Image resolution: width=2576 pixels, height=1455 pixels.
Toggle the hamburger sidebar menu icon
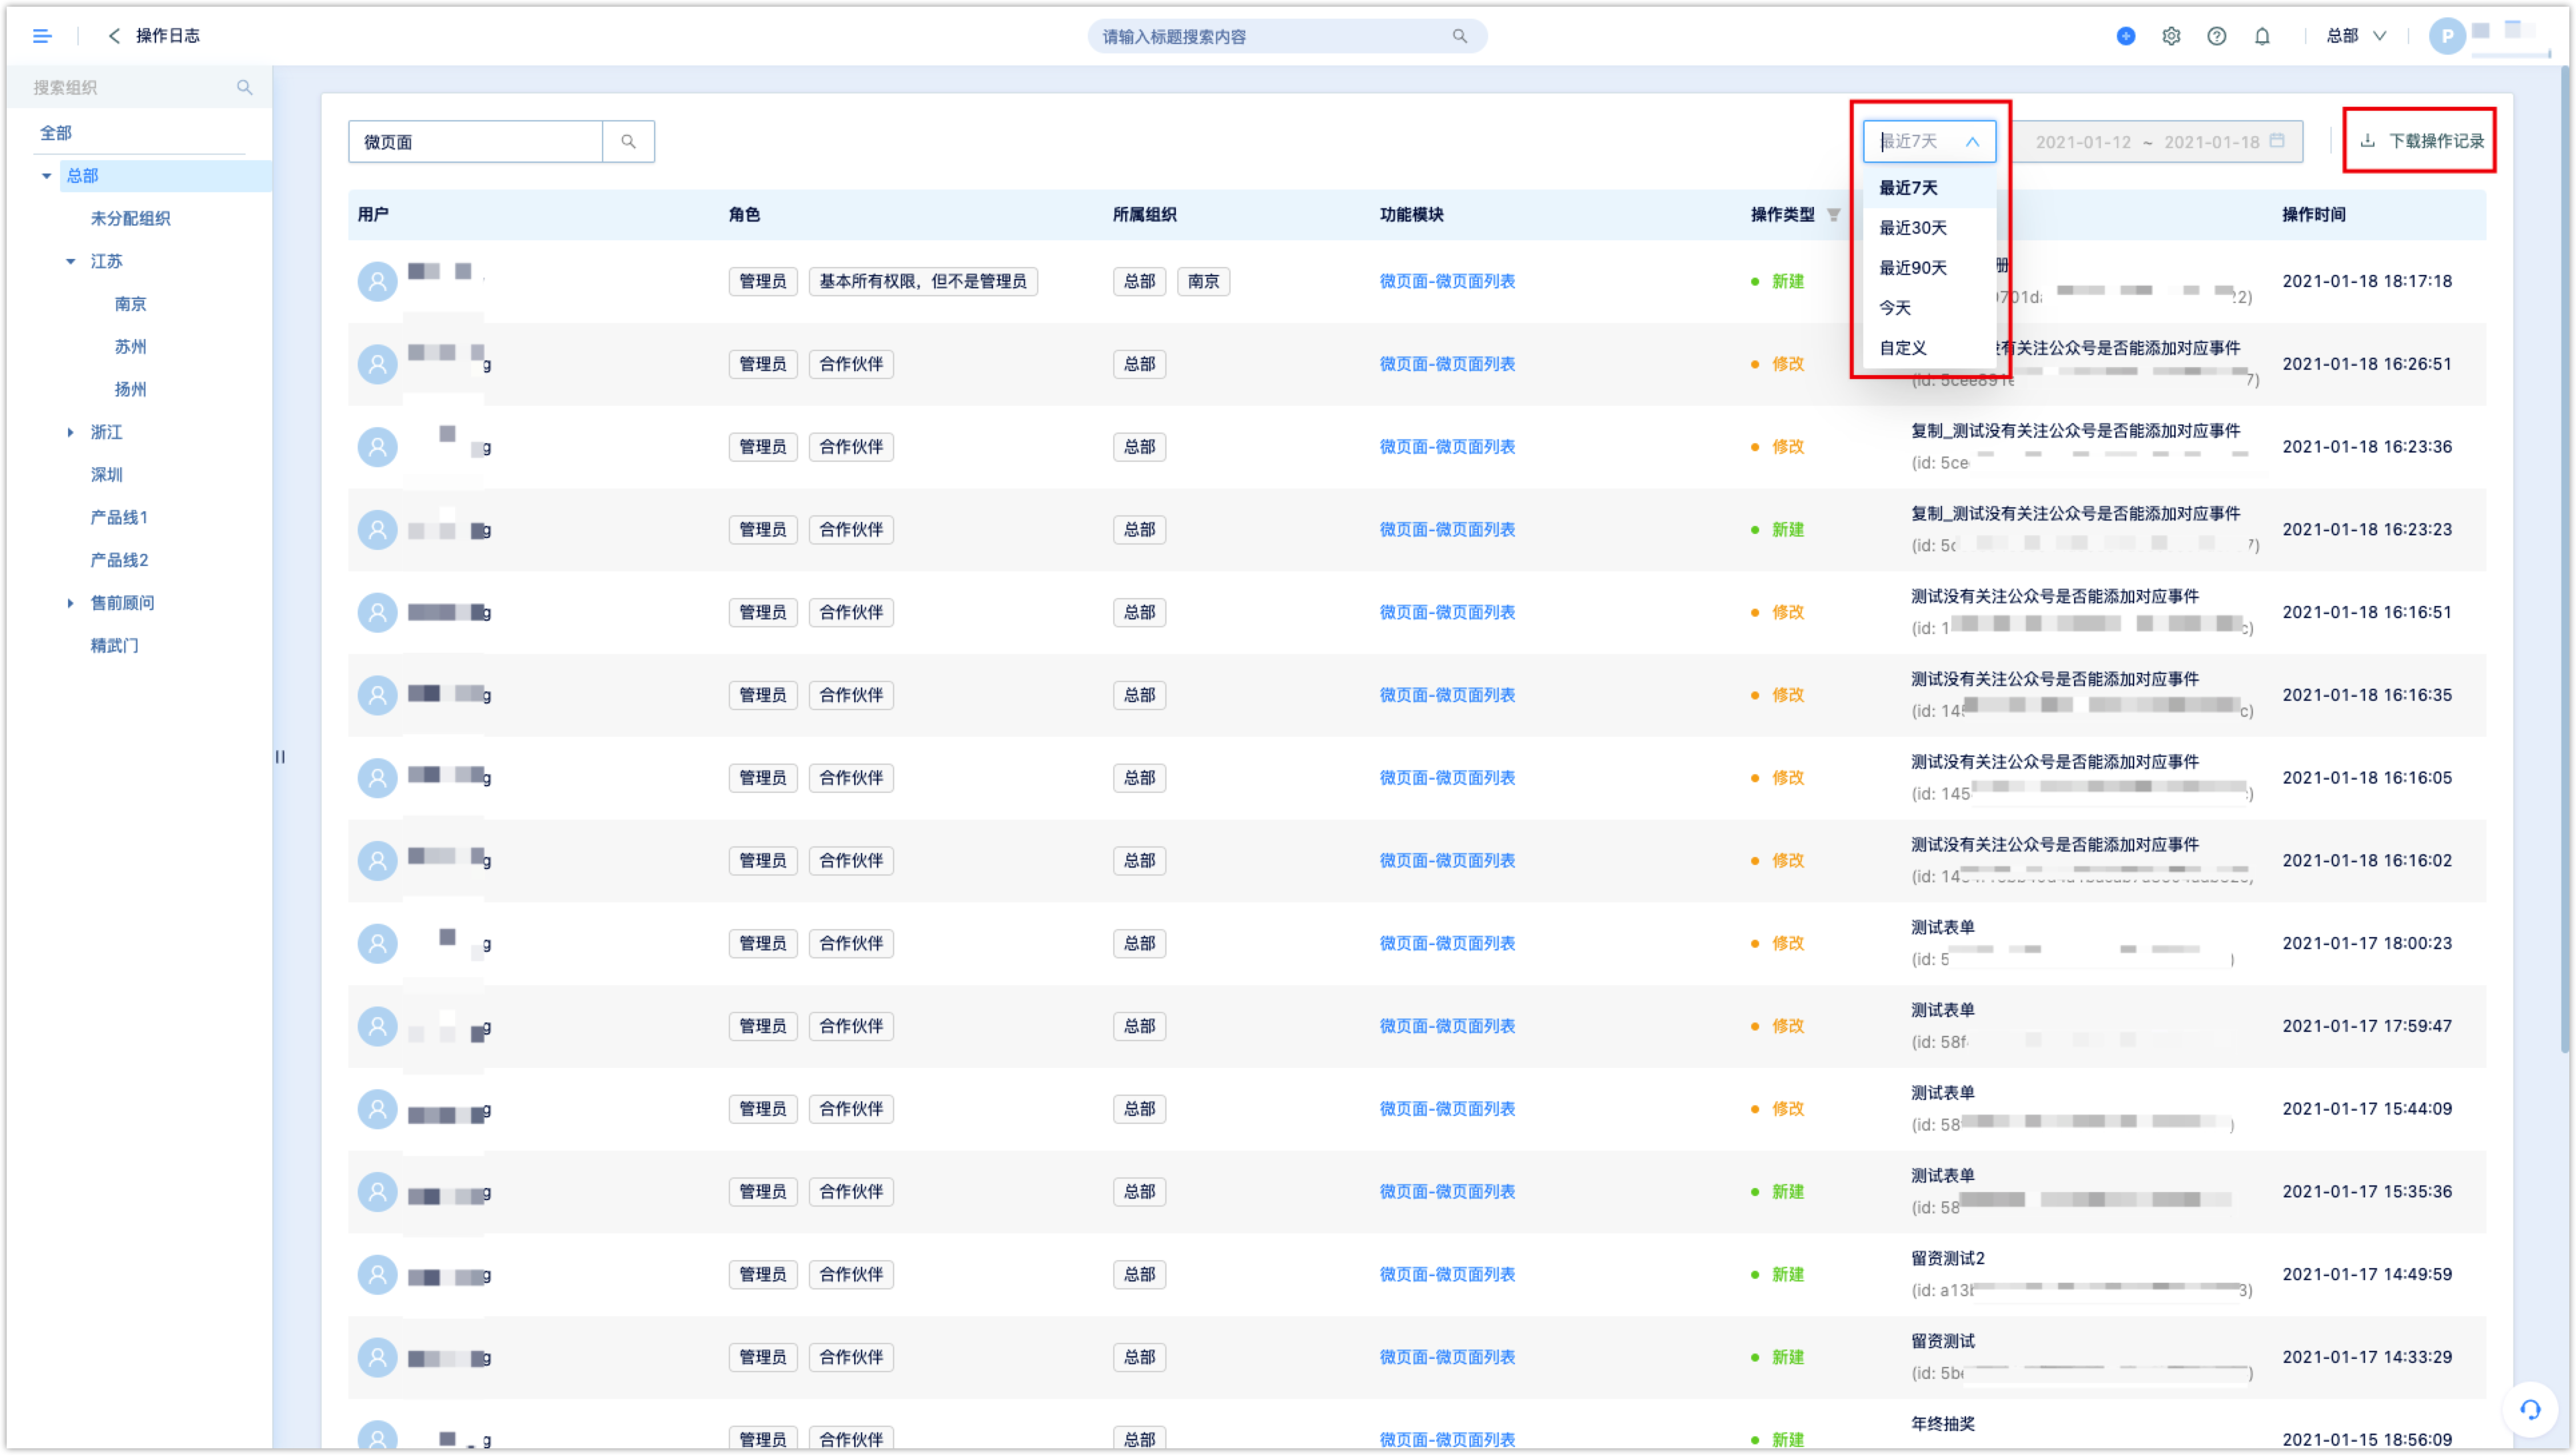tap(42, 36)
